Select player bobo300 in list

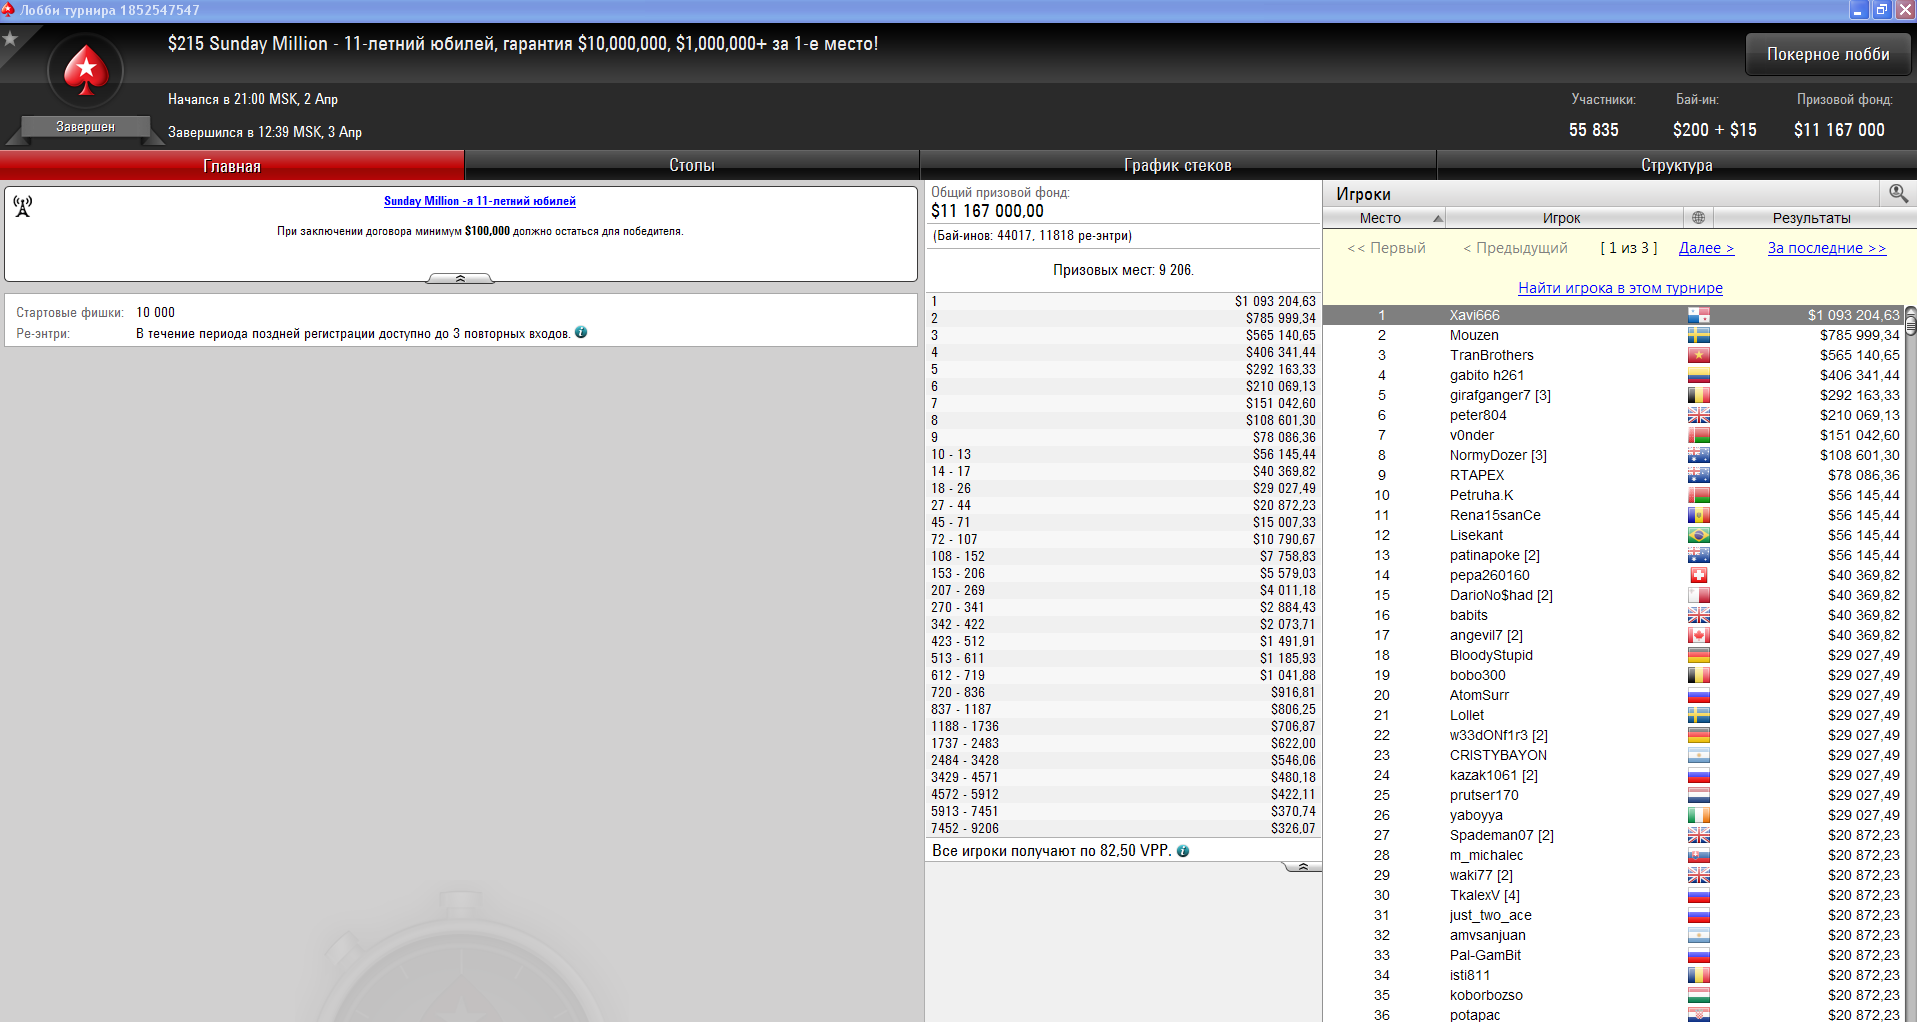pos(1613,675)
